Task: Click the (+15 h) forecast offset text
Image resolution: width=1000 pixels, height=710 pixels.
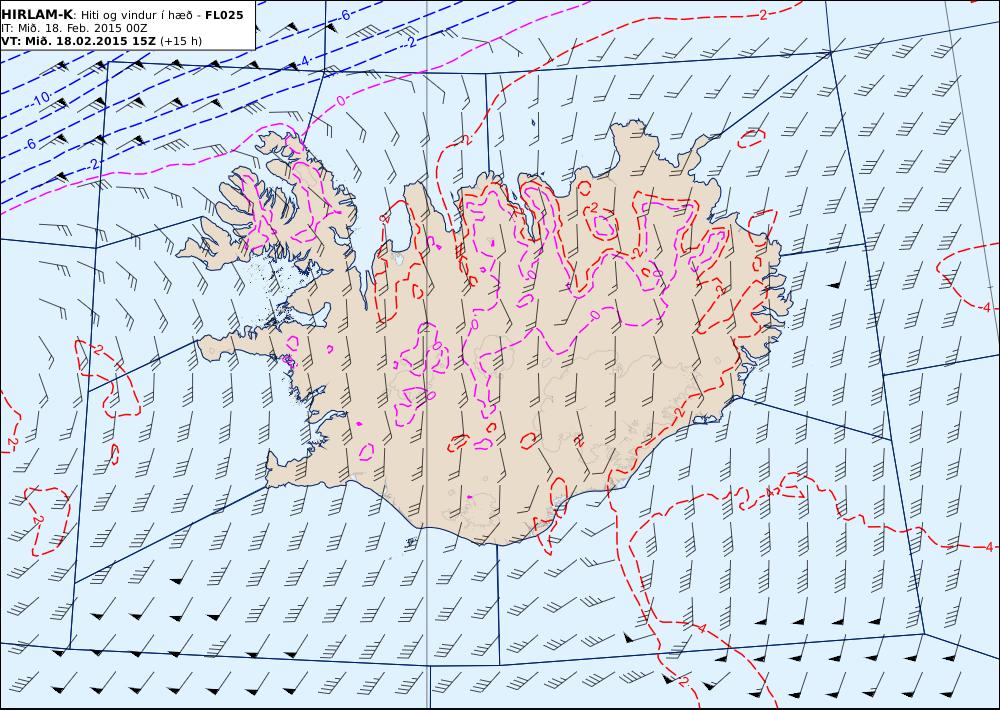Action: (180, 41)
